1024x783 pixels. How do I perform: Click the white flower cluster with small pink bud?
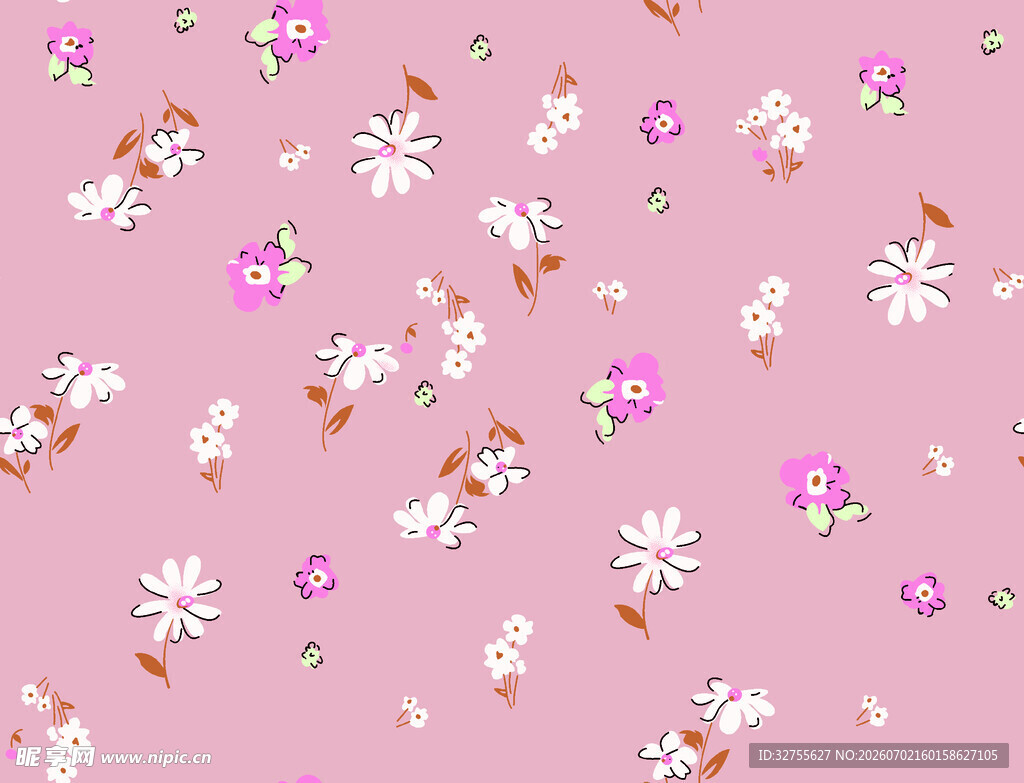(777, 132)
